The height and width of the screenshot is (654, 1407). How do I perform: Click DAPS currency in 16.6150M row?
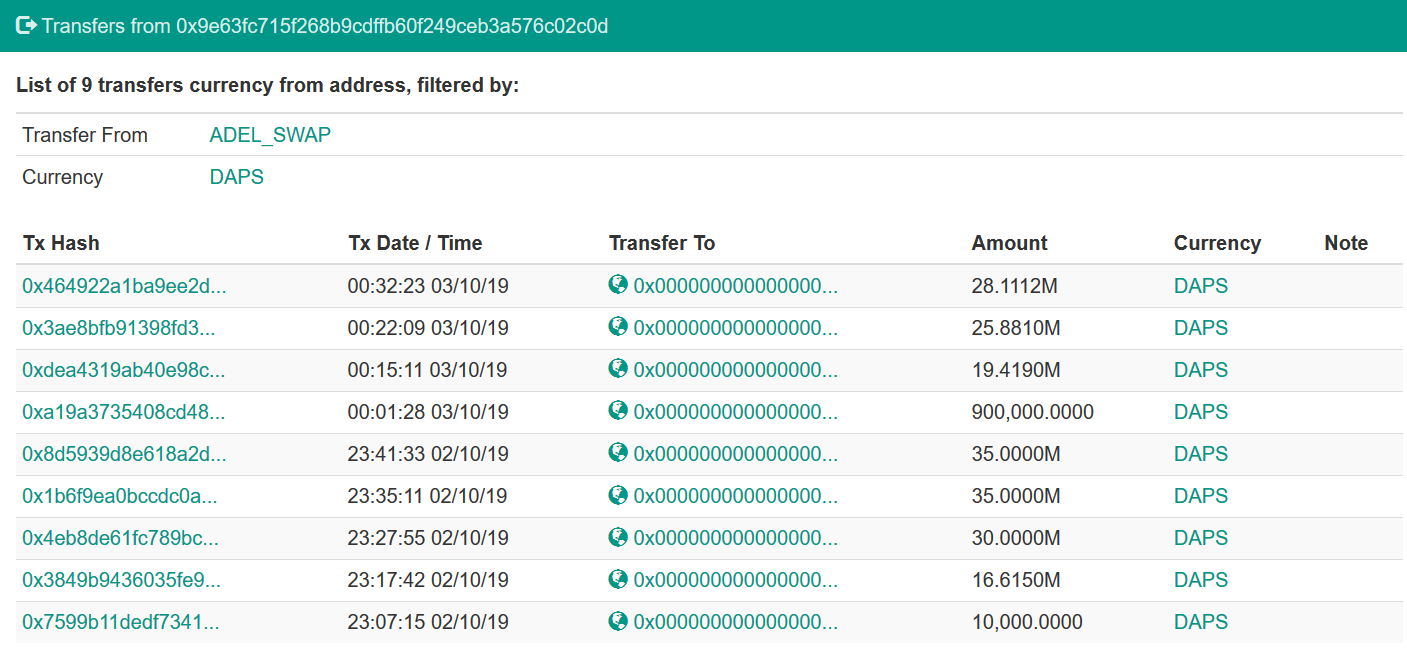click(x=1201, y=580)
